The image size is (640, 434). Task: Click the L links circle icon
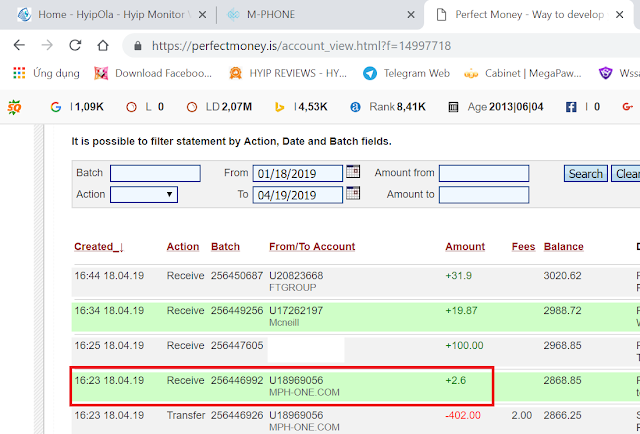[x=131, y=107]
